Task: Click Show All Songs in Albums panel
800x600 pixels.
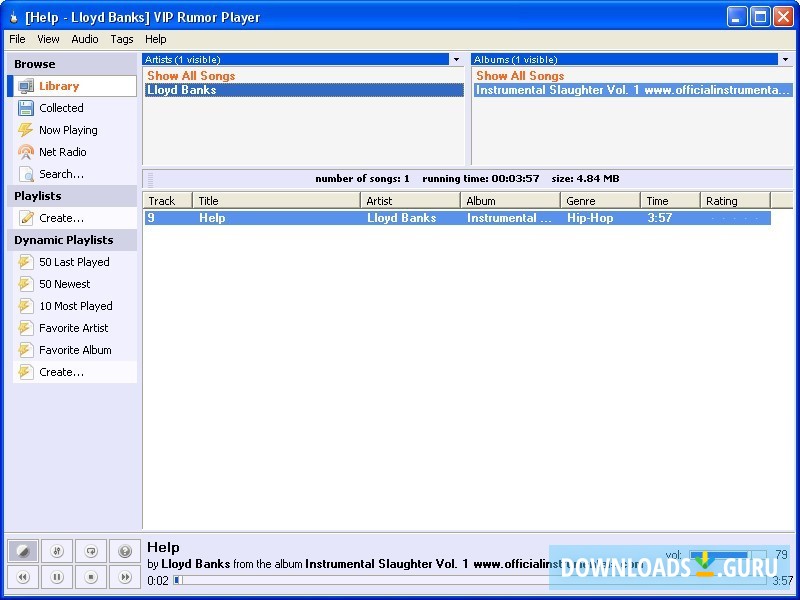Action: [x=520, y=76]
